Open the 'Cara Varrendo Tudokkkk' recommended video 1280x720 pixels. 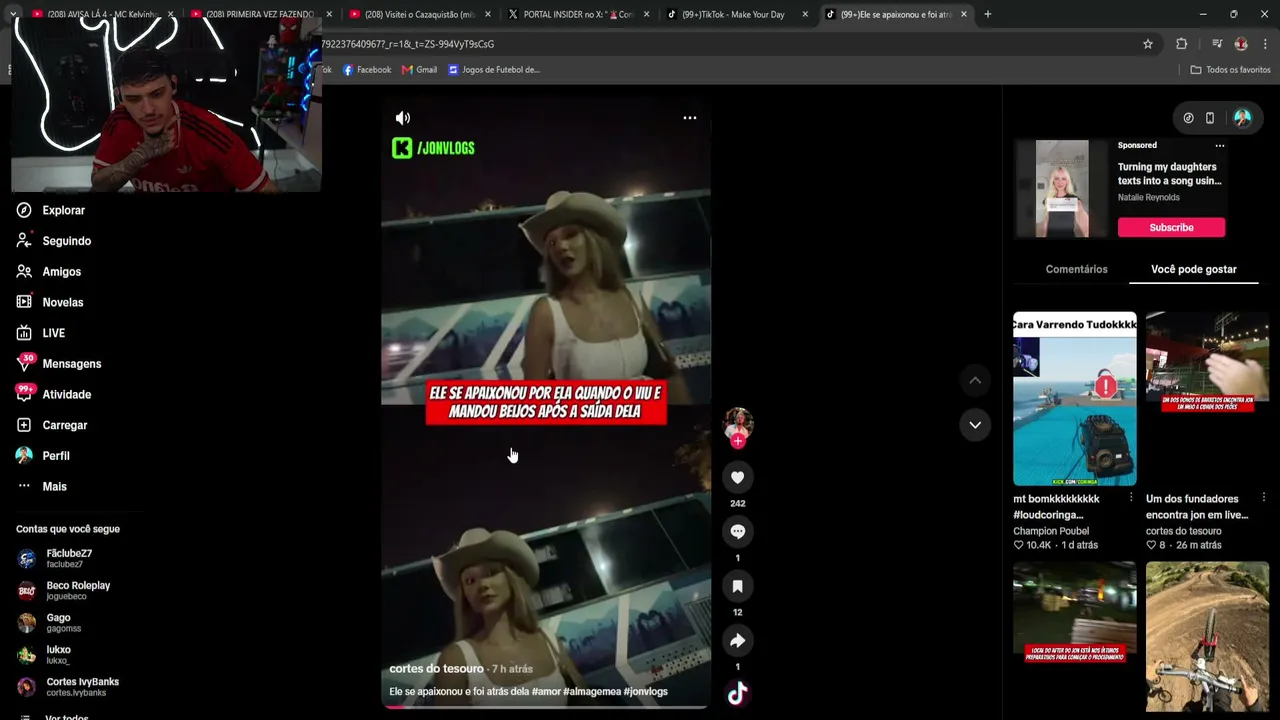point(1074,399)
